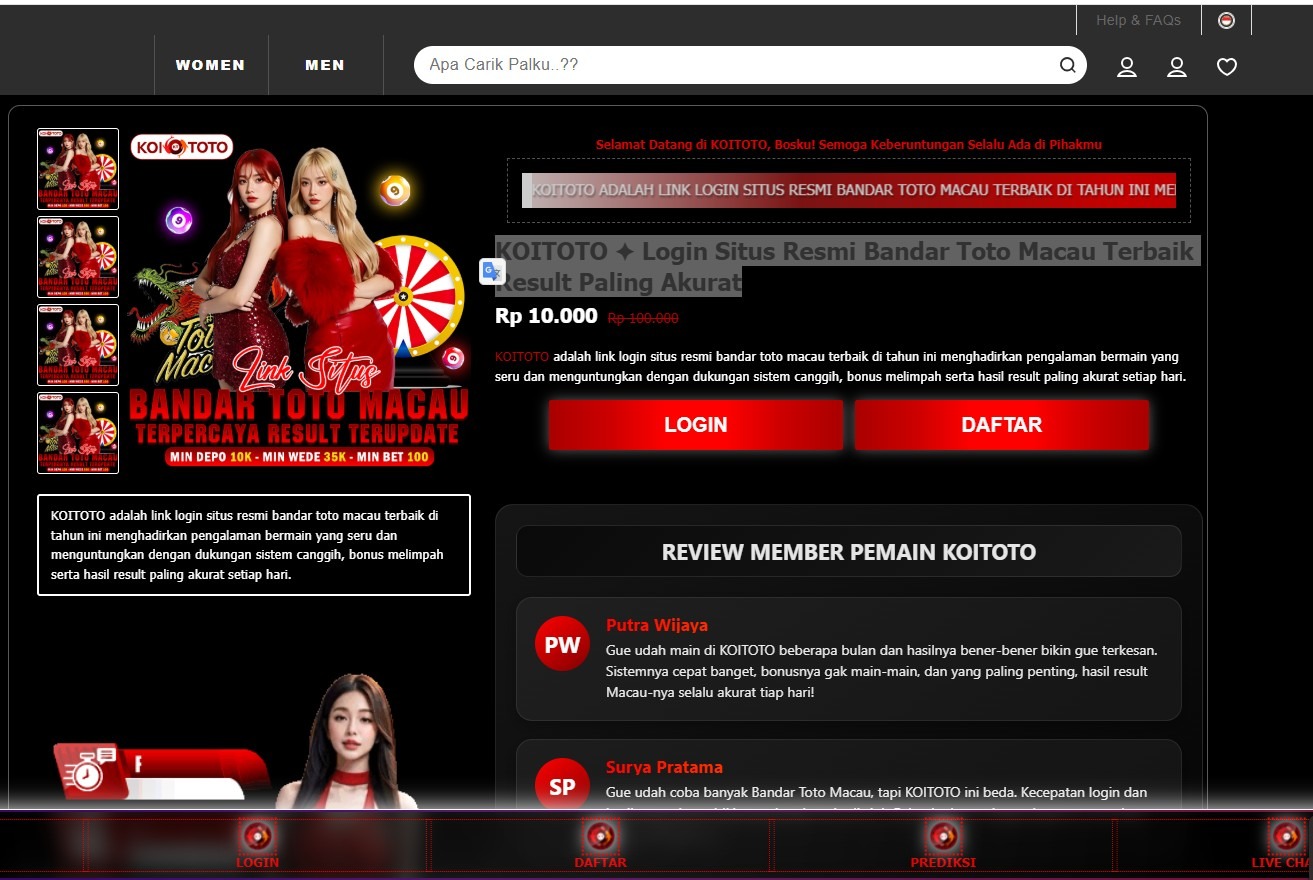
Task: Open the first account person icon
Action: [1126, 67]
